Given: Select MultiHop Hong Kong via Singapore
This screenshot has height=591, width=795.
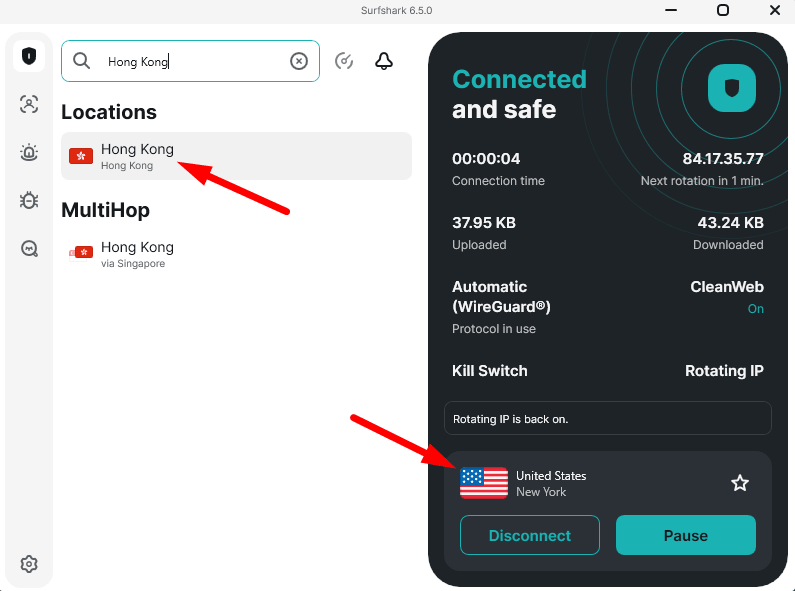Looking at the screenshot, I should 236,254.
